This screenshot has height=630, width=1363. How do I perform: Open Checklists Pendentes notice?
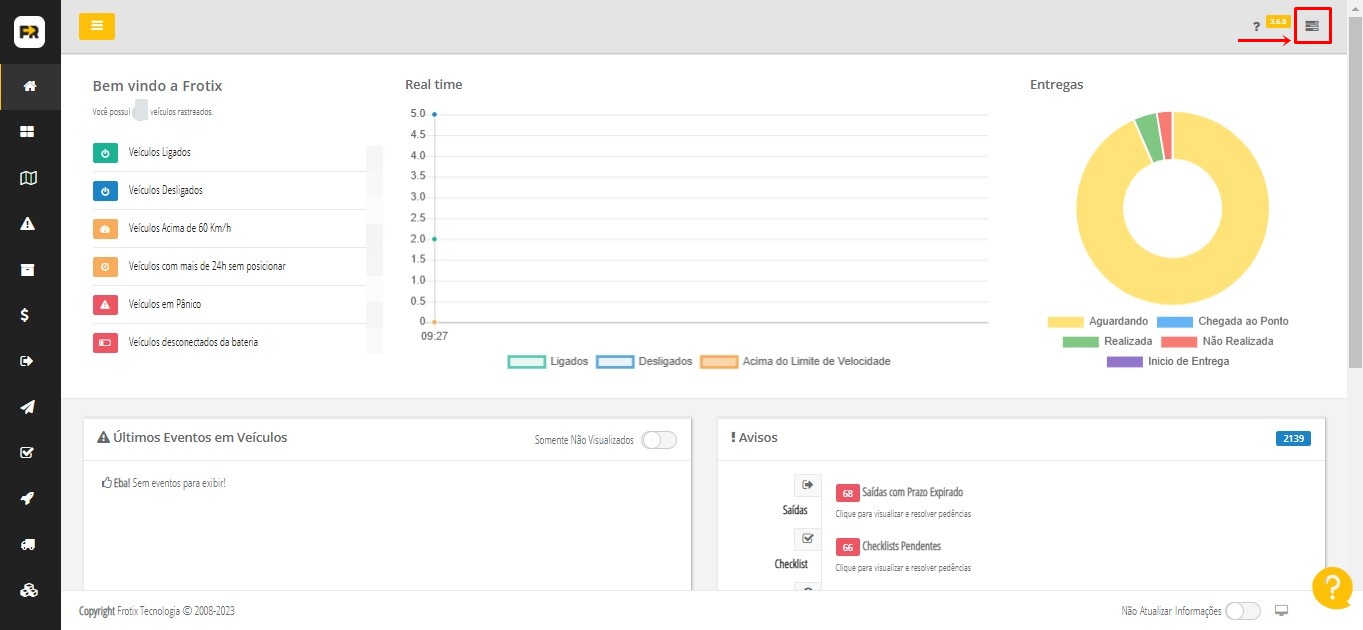point(900,547)
